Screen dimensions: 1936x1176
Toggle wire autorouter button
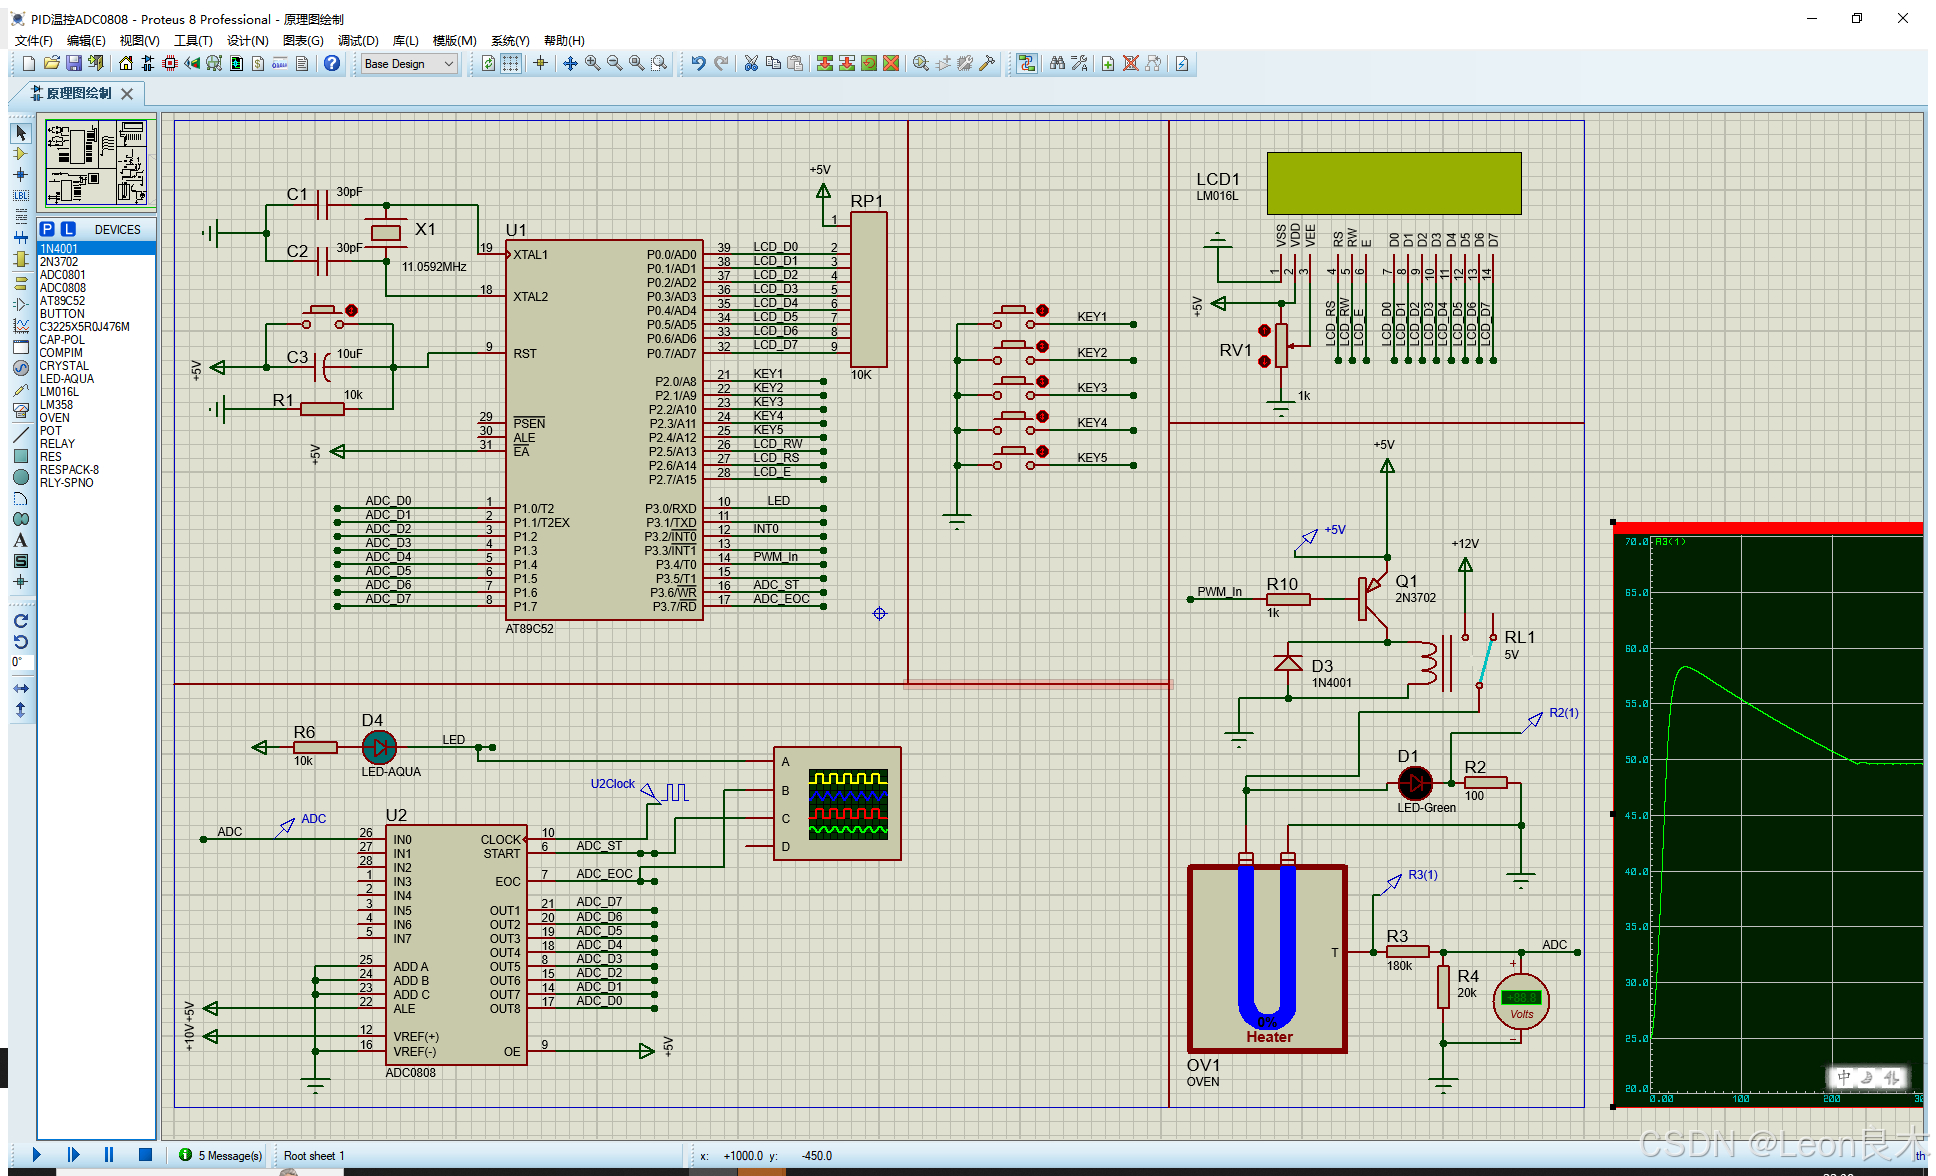pyautogui.click(x=1026, y=63)
